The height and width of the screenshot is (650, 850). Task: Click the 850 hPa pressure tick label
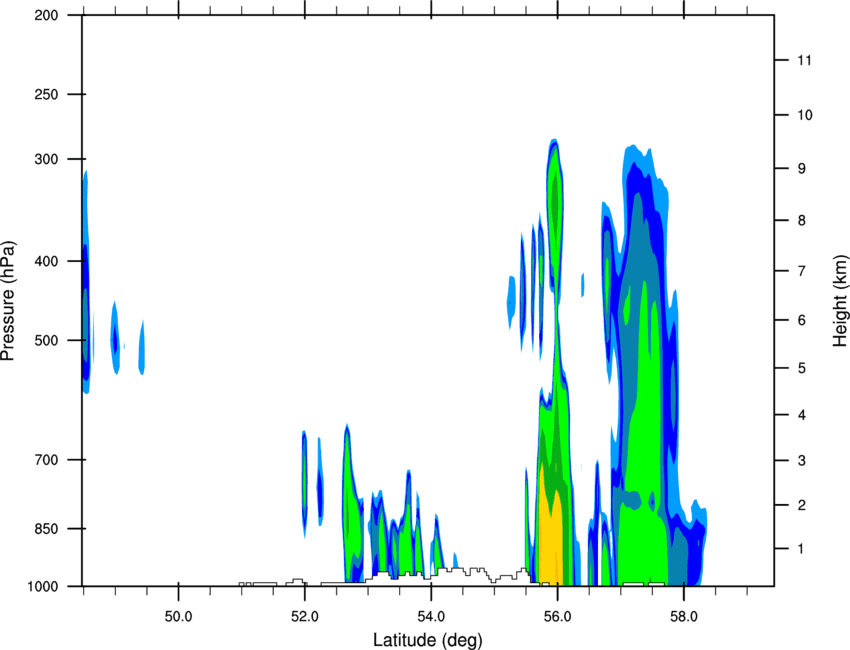pyautogui.click(x=46, y=529)
